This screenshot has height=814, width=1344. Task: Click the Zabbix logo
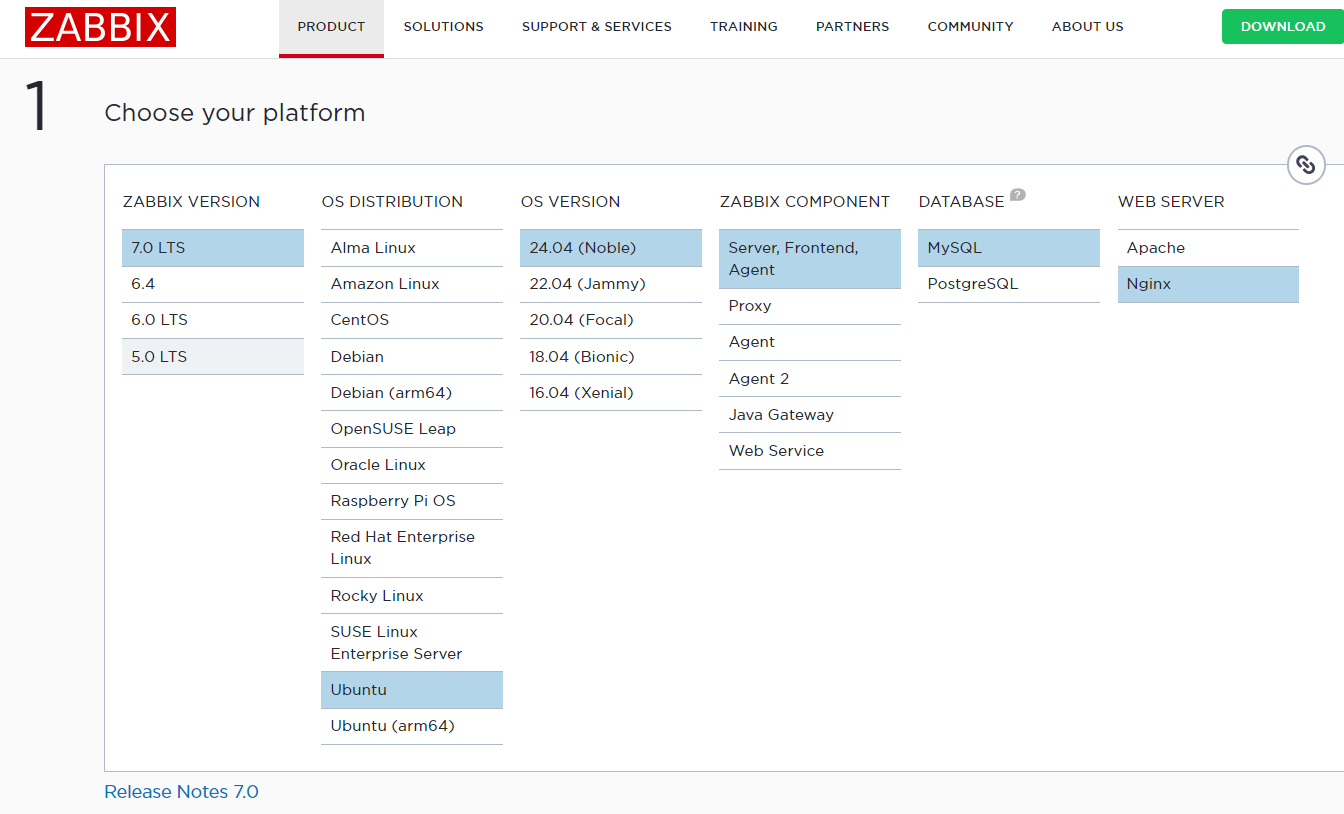(101, 27)
